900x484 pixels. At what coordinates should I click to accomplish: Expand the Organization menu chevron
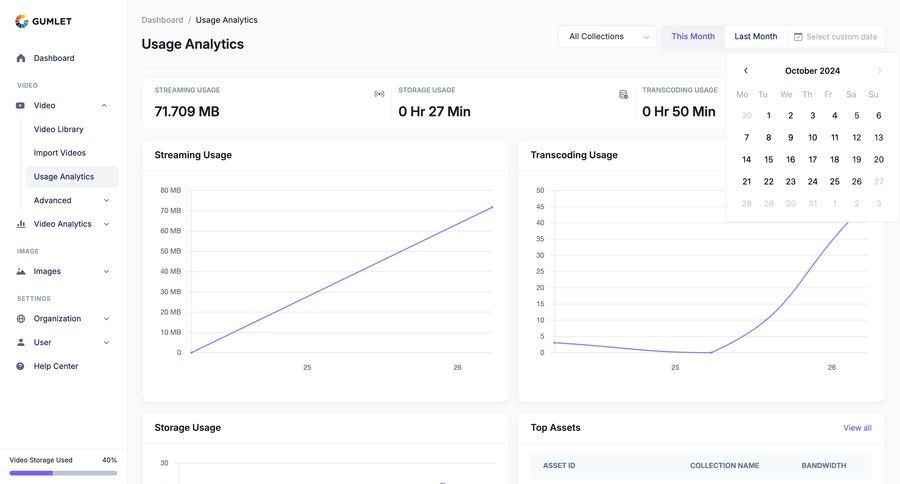[x=106, y=319]
